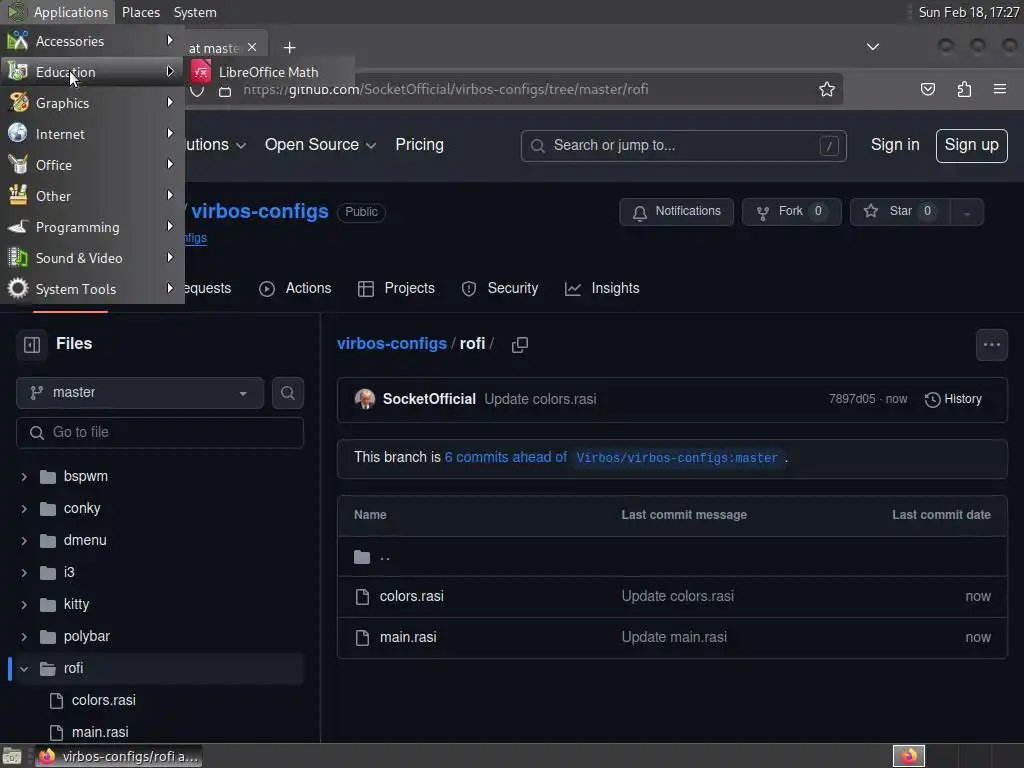Screen dimensions: 1024x768
Task: Copy the path with the copy icon
Action: pyautogui.click(x=520, y=344)
